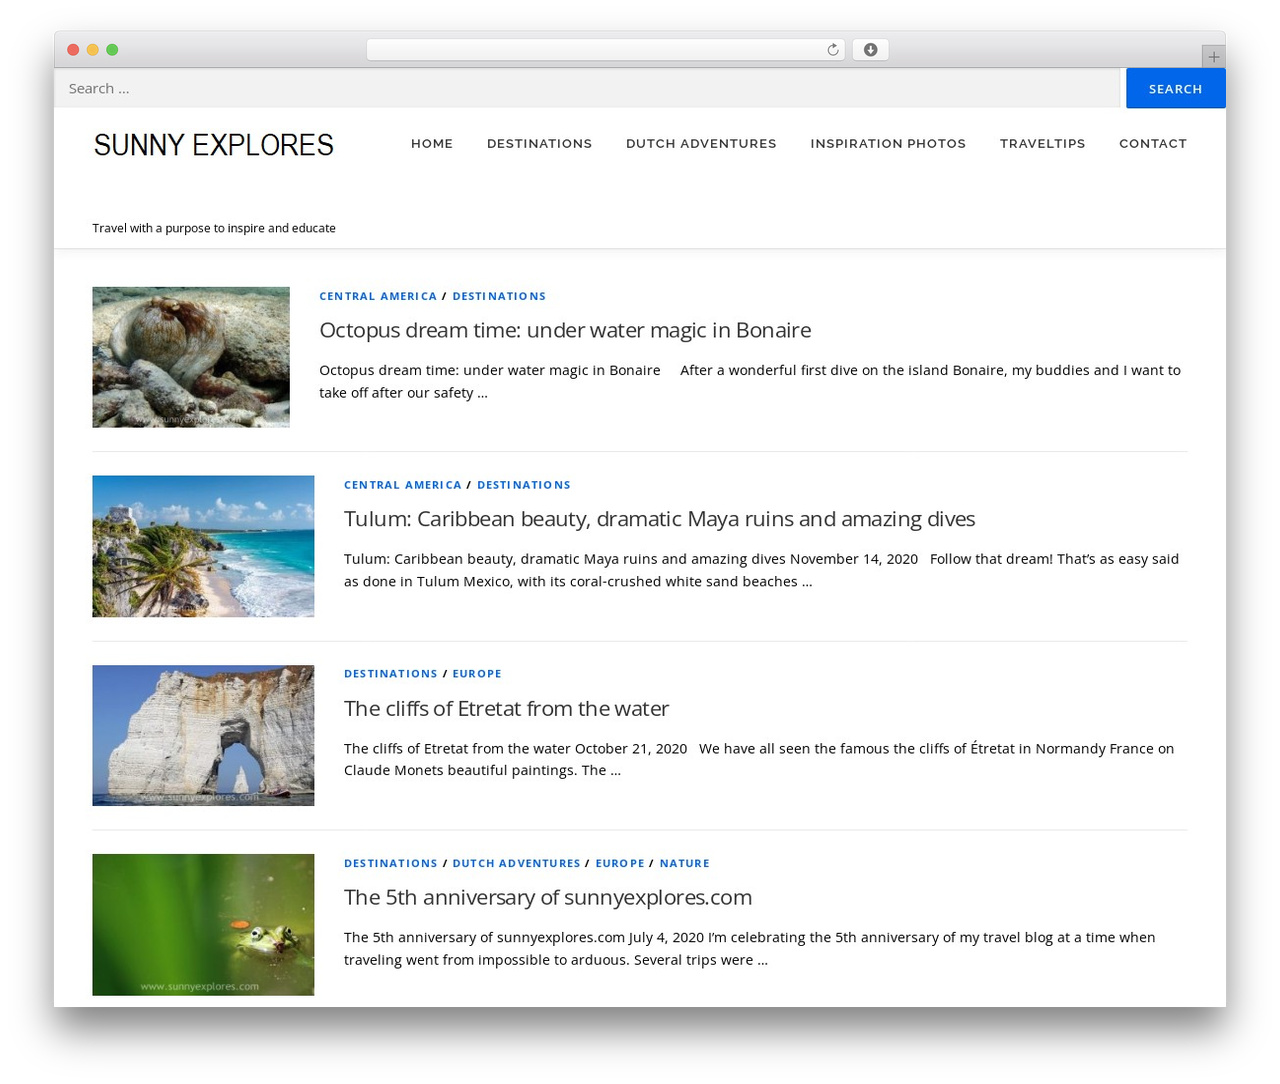Open the octopus photo thumbnail
The height and width of the screenshot is (1084, 1280).
coord(191,357)
